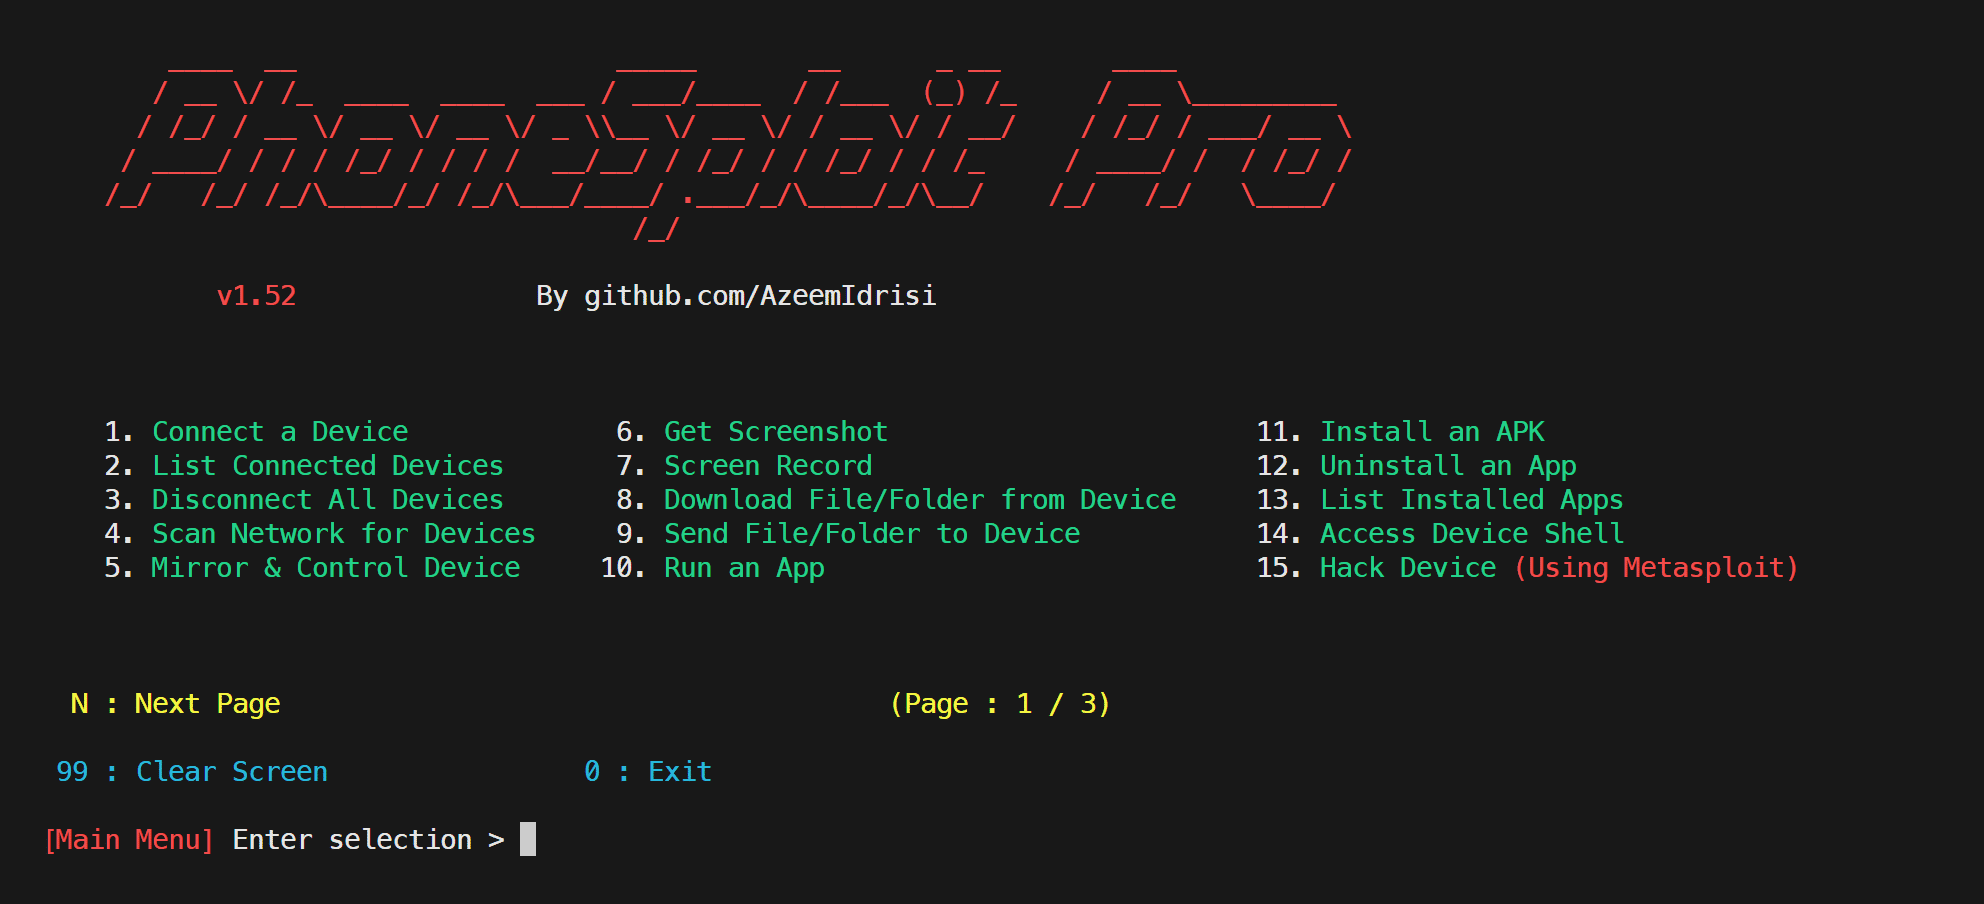Click the Exit option
1984x904 pixels.
coord(679,772)
